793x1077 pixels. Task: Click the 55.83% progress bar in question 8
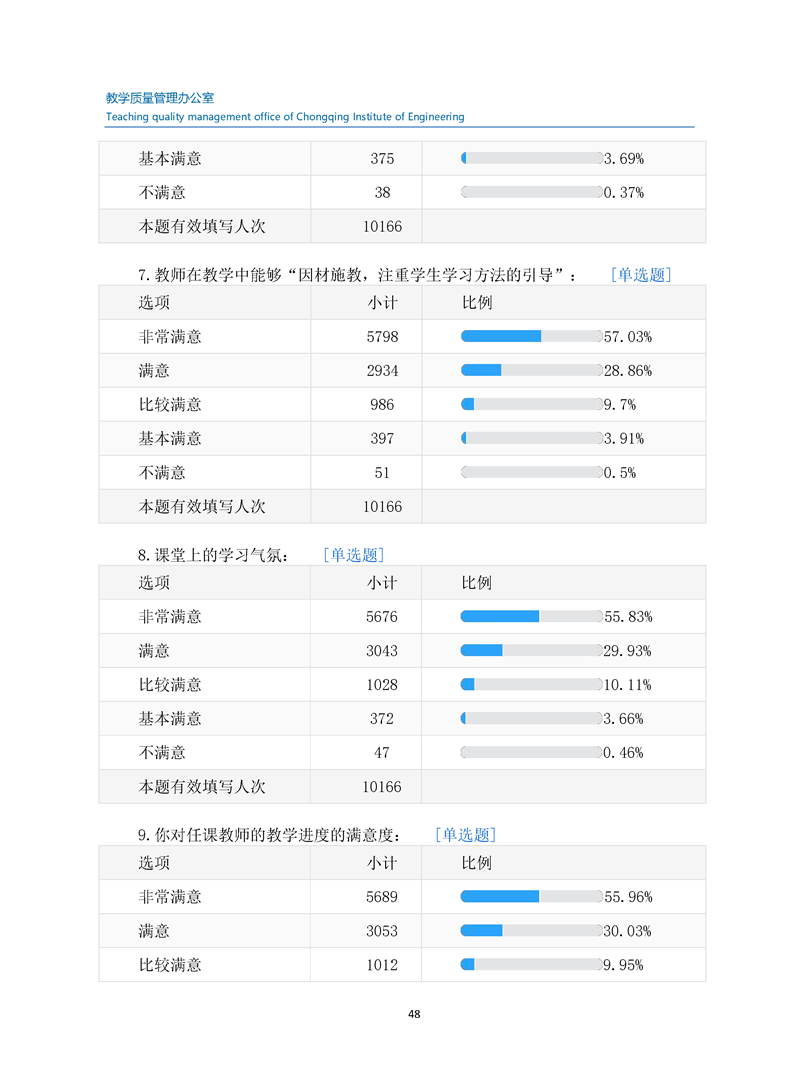tap(531, 617)
